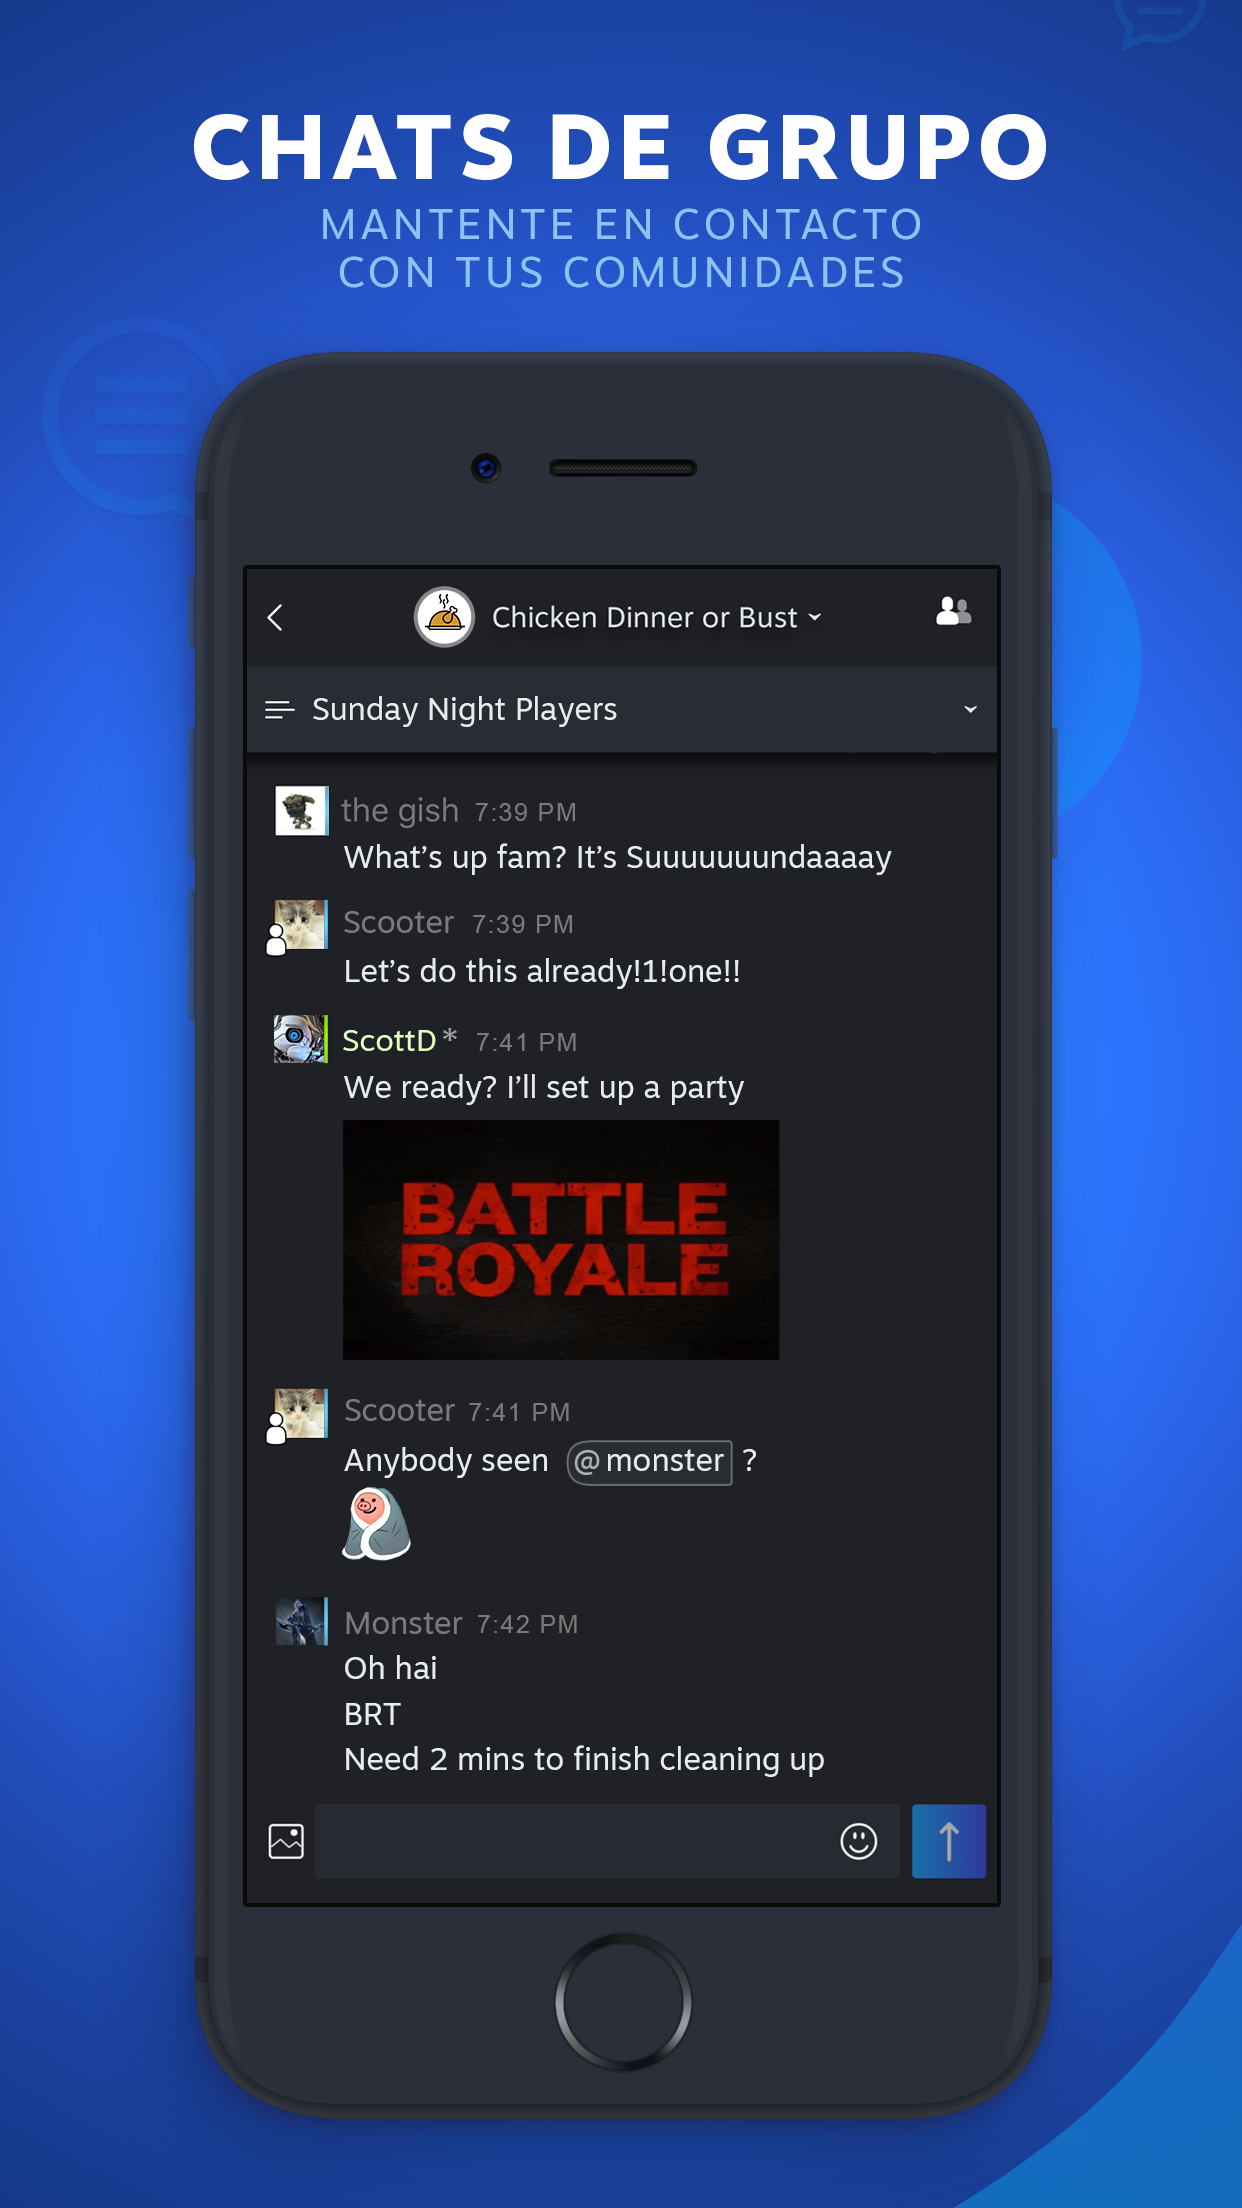Tap the pig in blanket sticker
Image resolution: width=1242 pixels, height=2208 pixels.
click(376, 1524)
